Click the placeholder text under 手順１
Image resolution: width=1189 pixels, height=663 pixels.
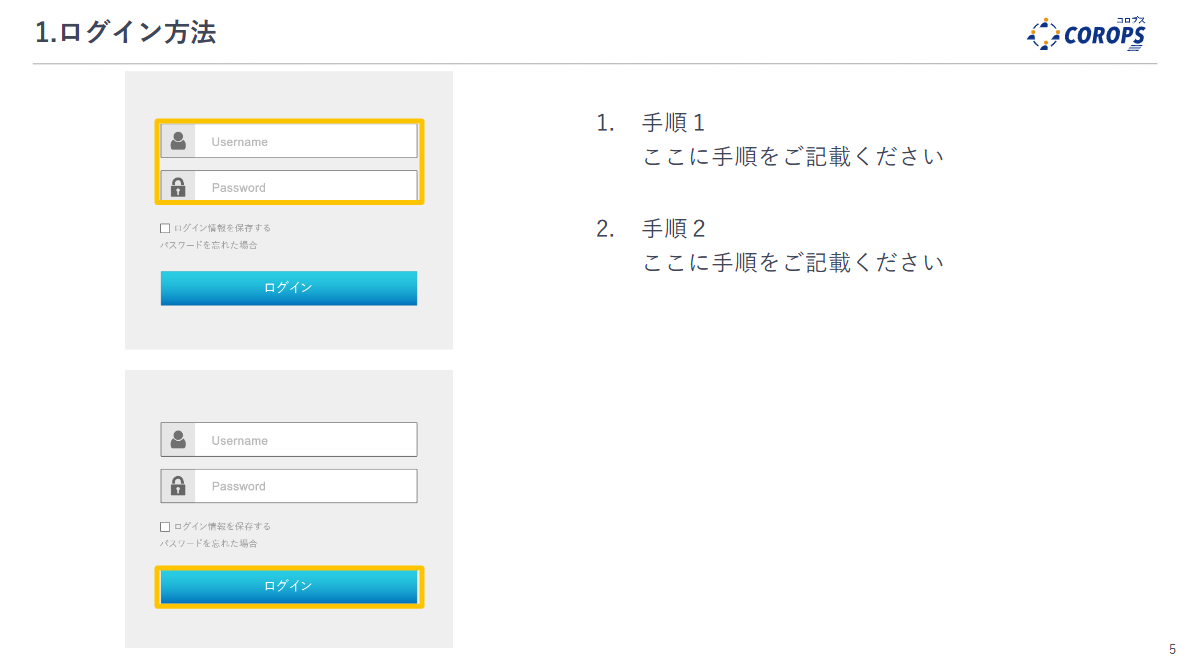pos(793,157)
